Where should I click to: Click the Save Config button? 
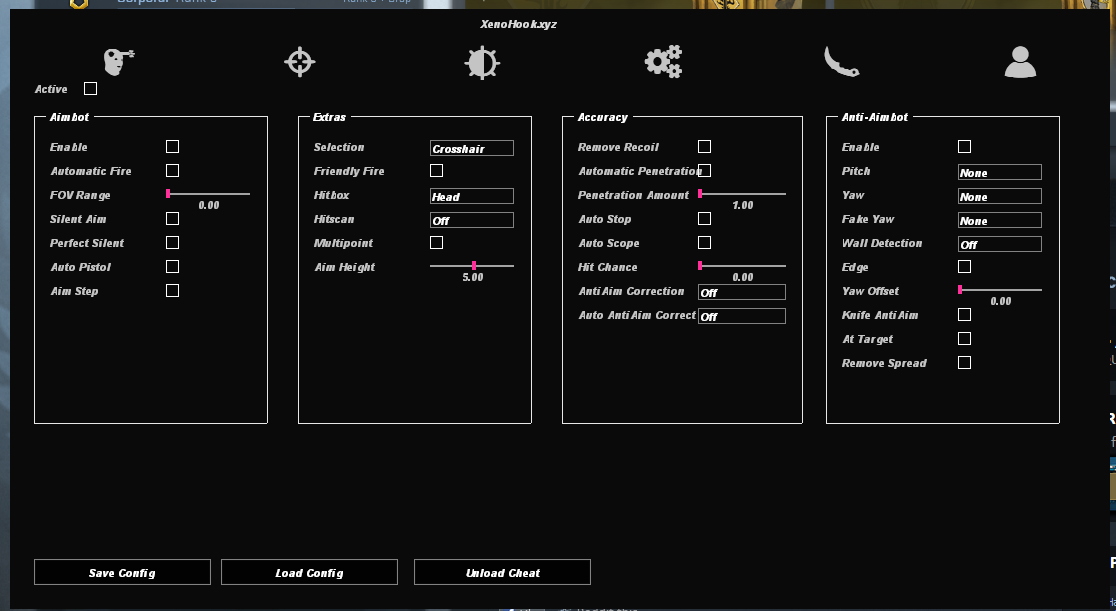click(122, 572)
